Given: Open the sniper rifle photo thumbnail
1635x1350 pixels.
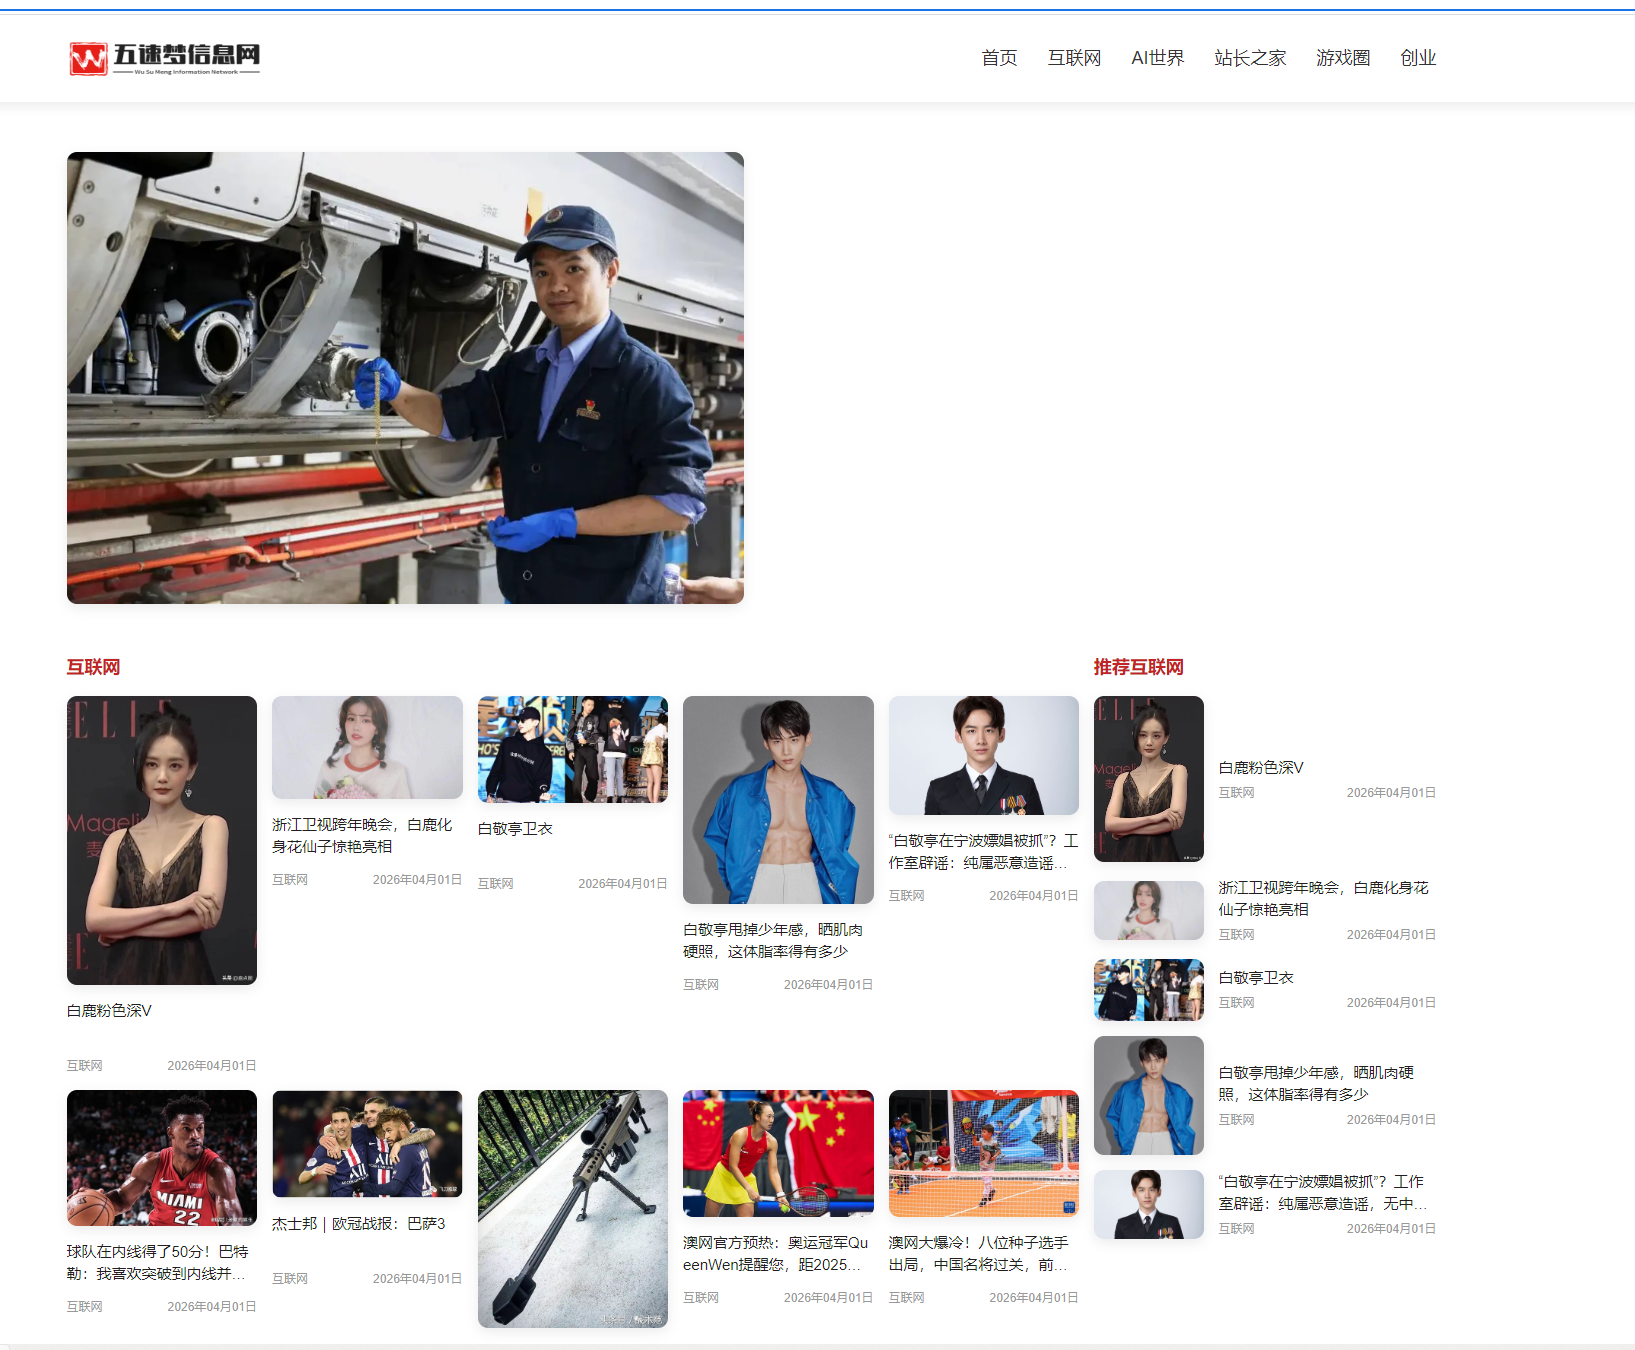Looking at the screenshot, I should pyautogui.click(x=572, y=1208).
